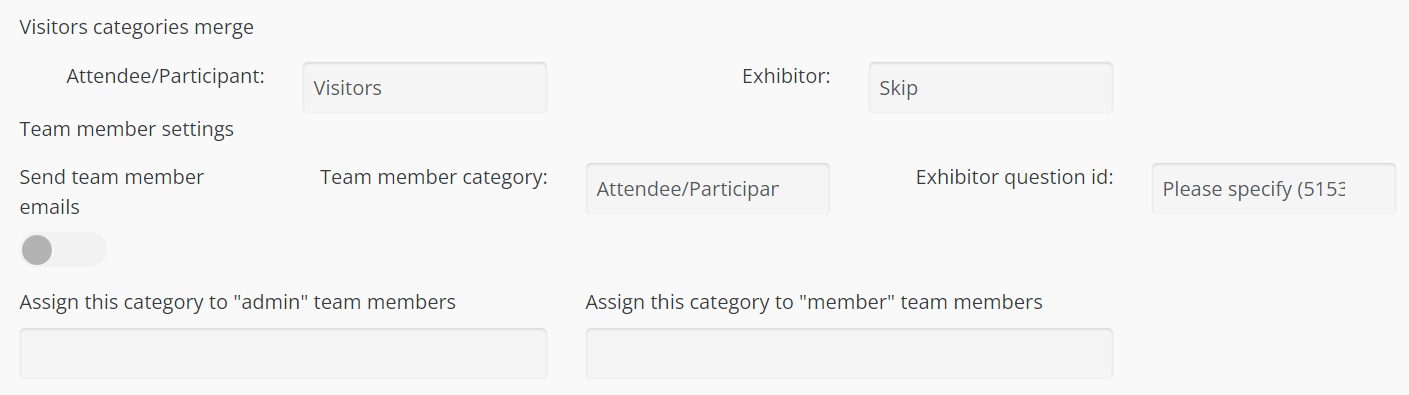The height and width of the screenshot is (395, 1409).
Task: Click the "Send team member emails" label
Action: pos(112,192)
